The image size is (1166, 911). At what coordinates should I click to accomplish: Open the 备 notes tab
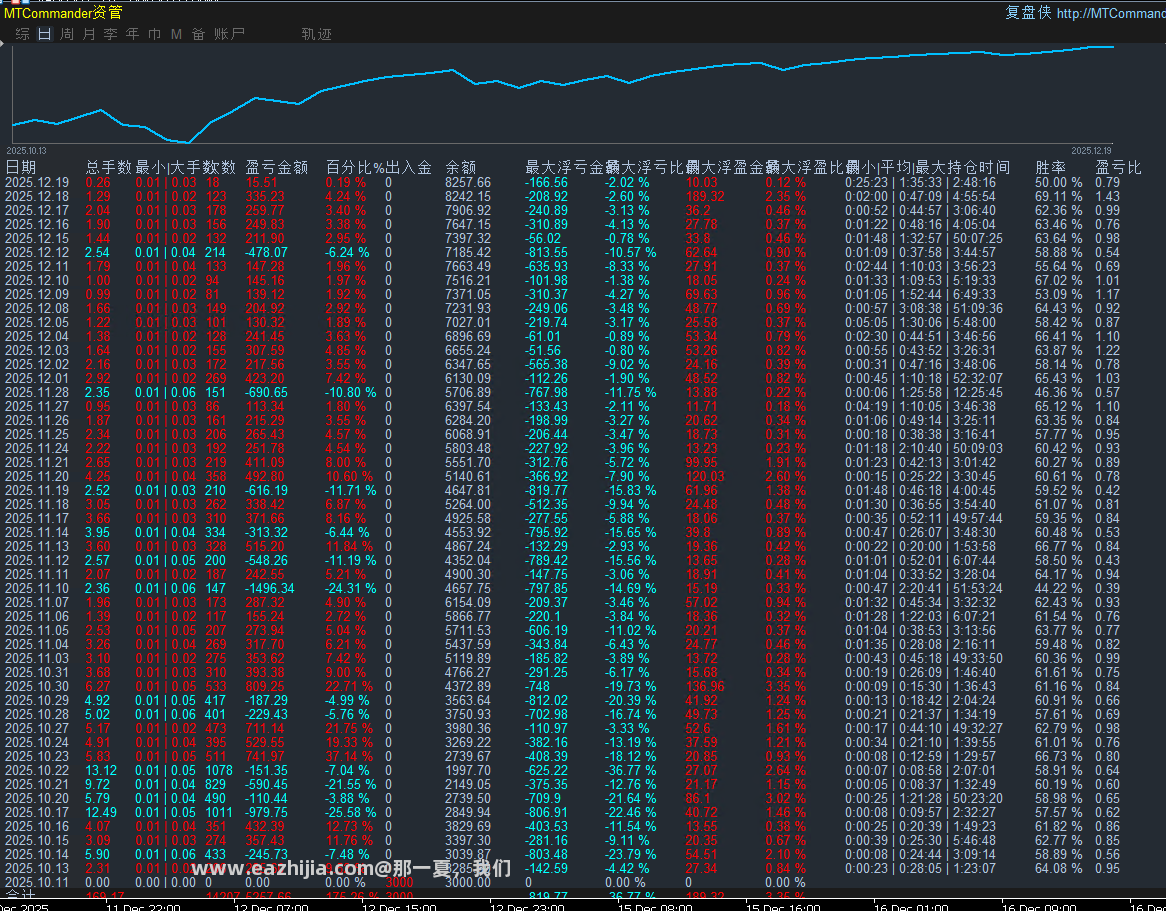(x=199, y=34)
